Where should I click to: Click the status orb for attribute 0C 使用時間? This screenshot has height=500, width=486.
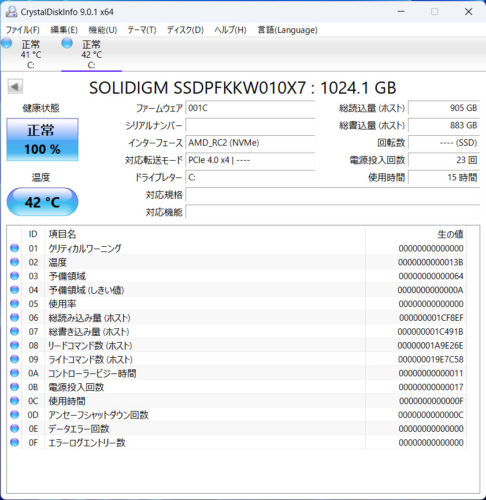14,401
